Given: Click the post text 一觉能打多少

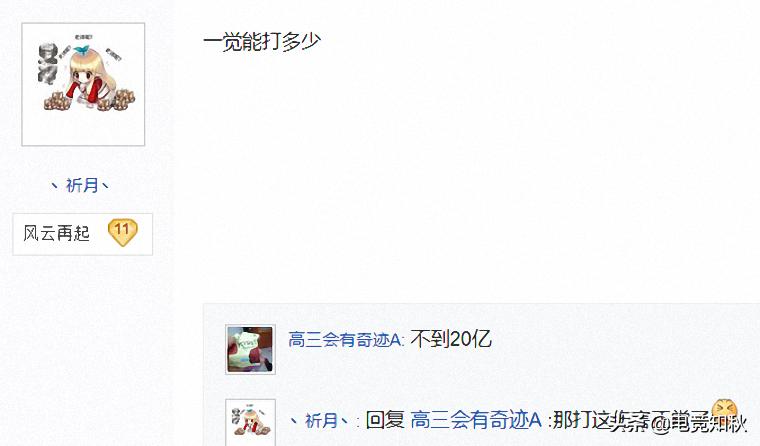Looking at the screenshot, I should (262, 41).
